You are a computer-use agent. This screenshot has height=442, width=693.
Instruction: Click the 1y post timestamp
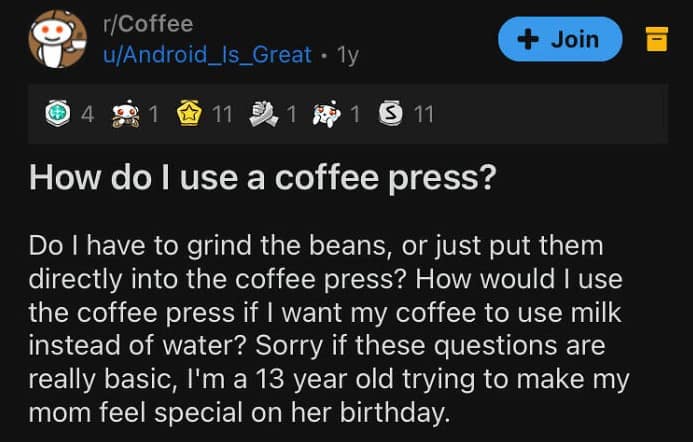tap(348, 54)
